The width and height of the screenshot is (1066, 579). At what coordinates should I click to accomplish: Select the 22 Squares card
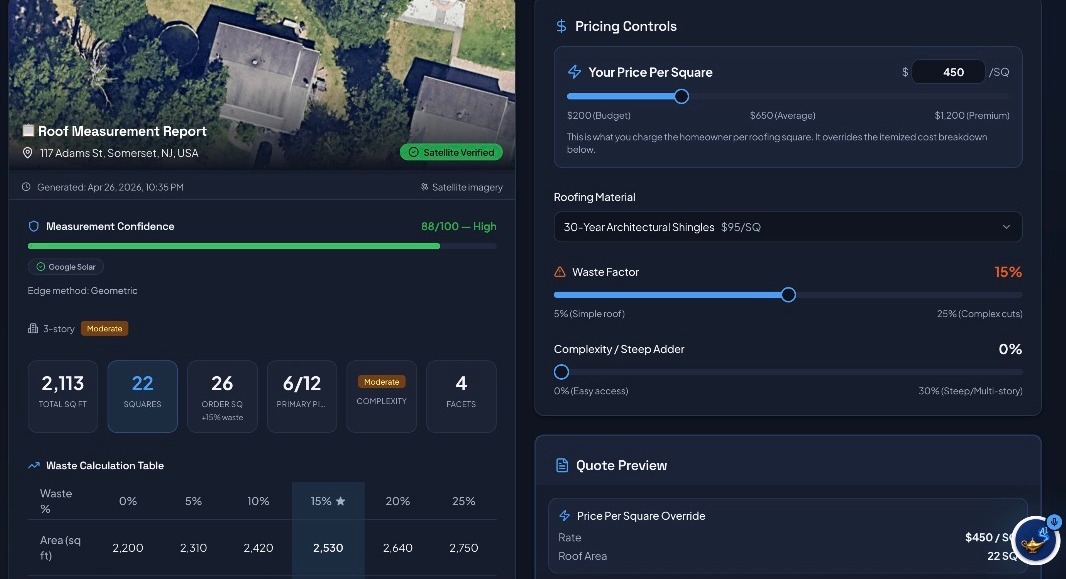point(142,396)
